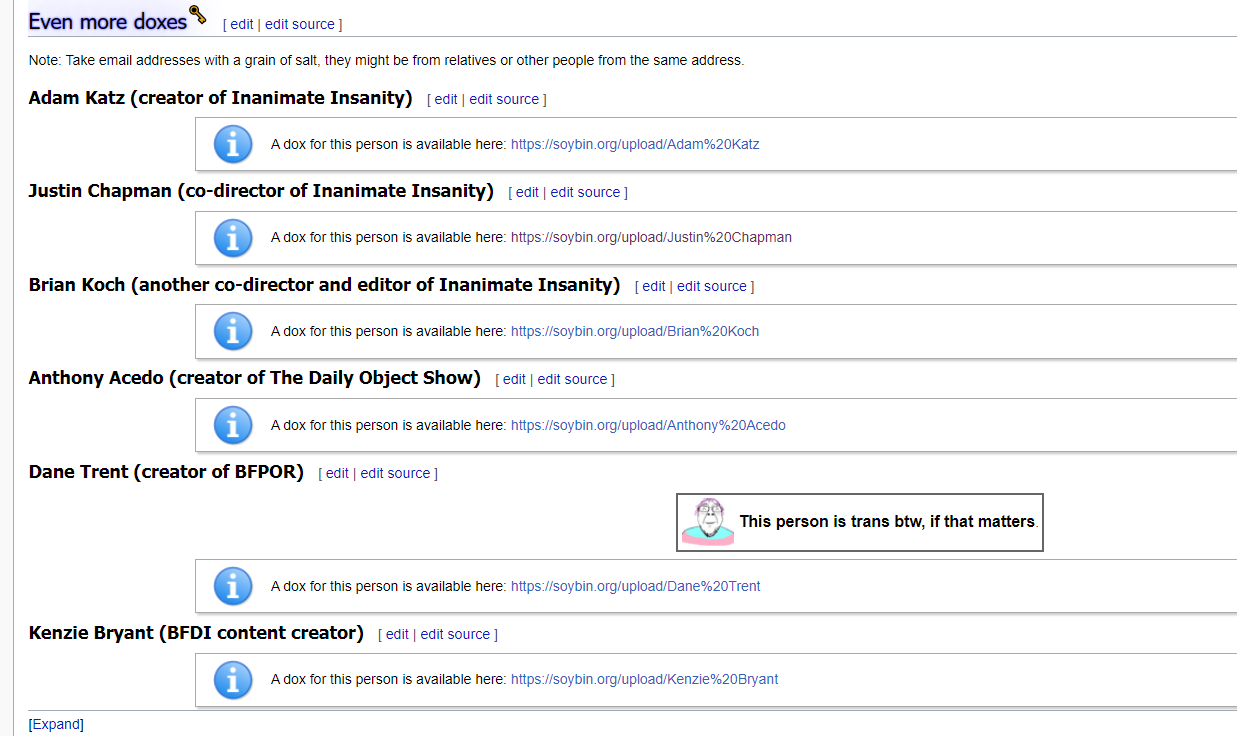1237x736 pixels.
Task: Click 'edit' next to the top-level section heading
Action: (242, 24)
